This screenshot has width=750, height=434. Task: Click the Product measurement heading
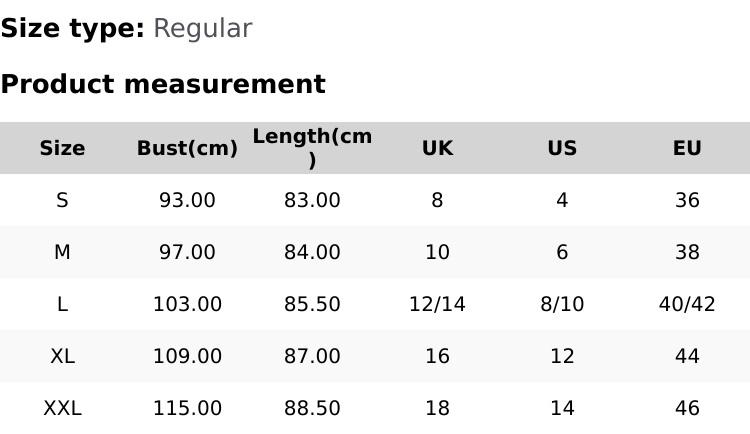(x=163, y=84)
